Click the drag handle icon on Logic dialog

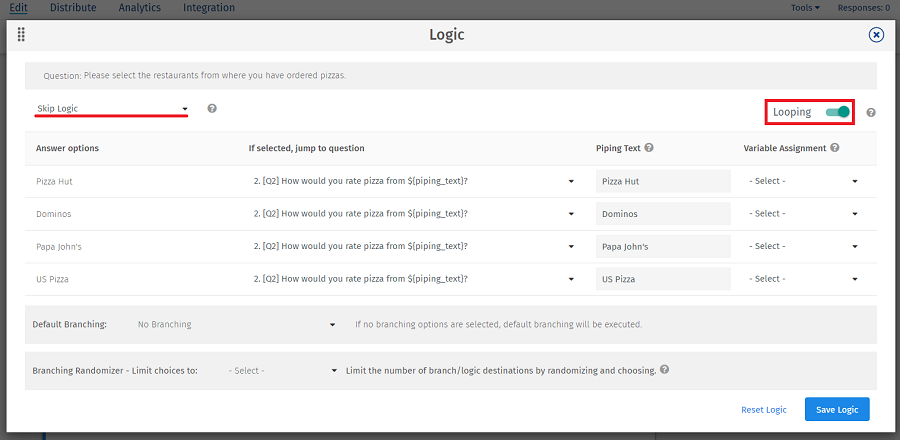pos(21,35)
